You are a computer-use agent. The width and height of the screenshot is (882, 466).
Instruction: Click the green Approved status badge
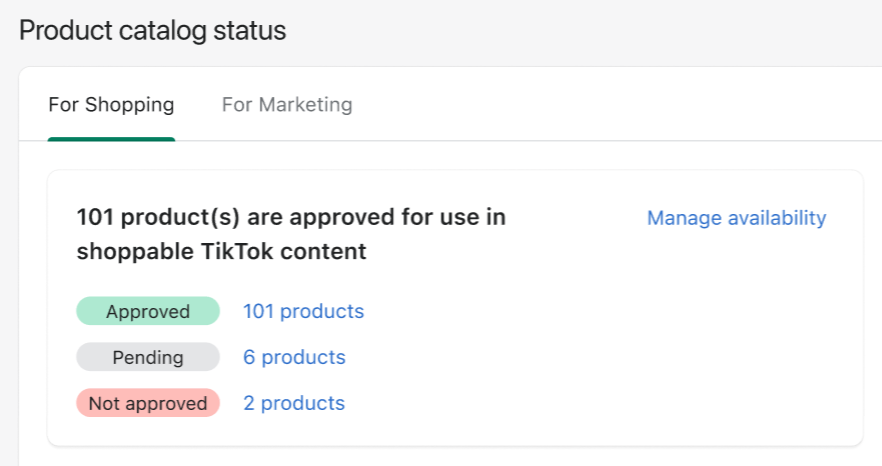point(148,311)
